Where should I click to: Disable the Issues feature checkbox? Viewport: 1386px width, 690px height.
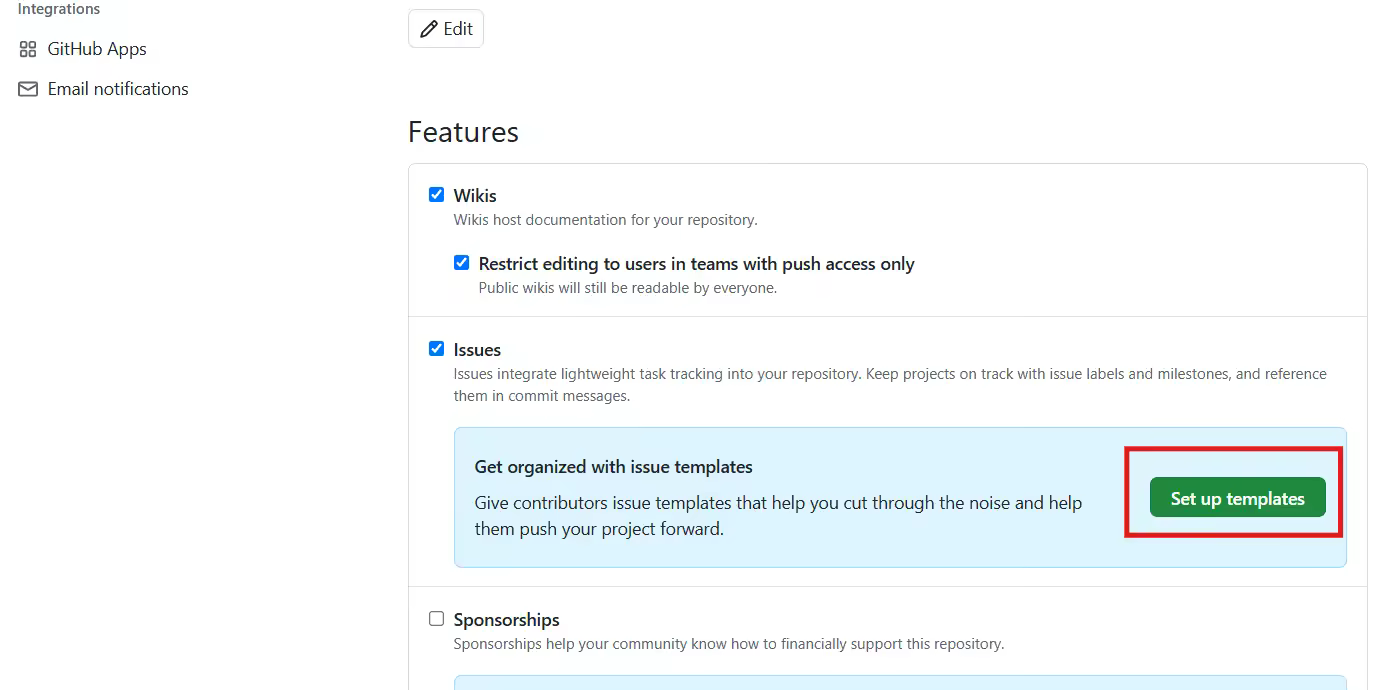tap(436, 348)
